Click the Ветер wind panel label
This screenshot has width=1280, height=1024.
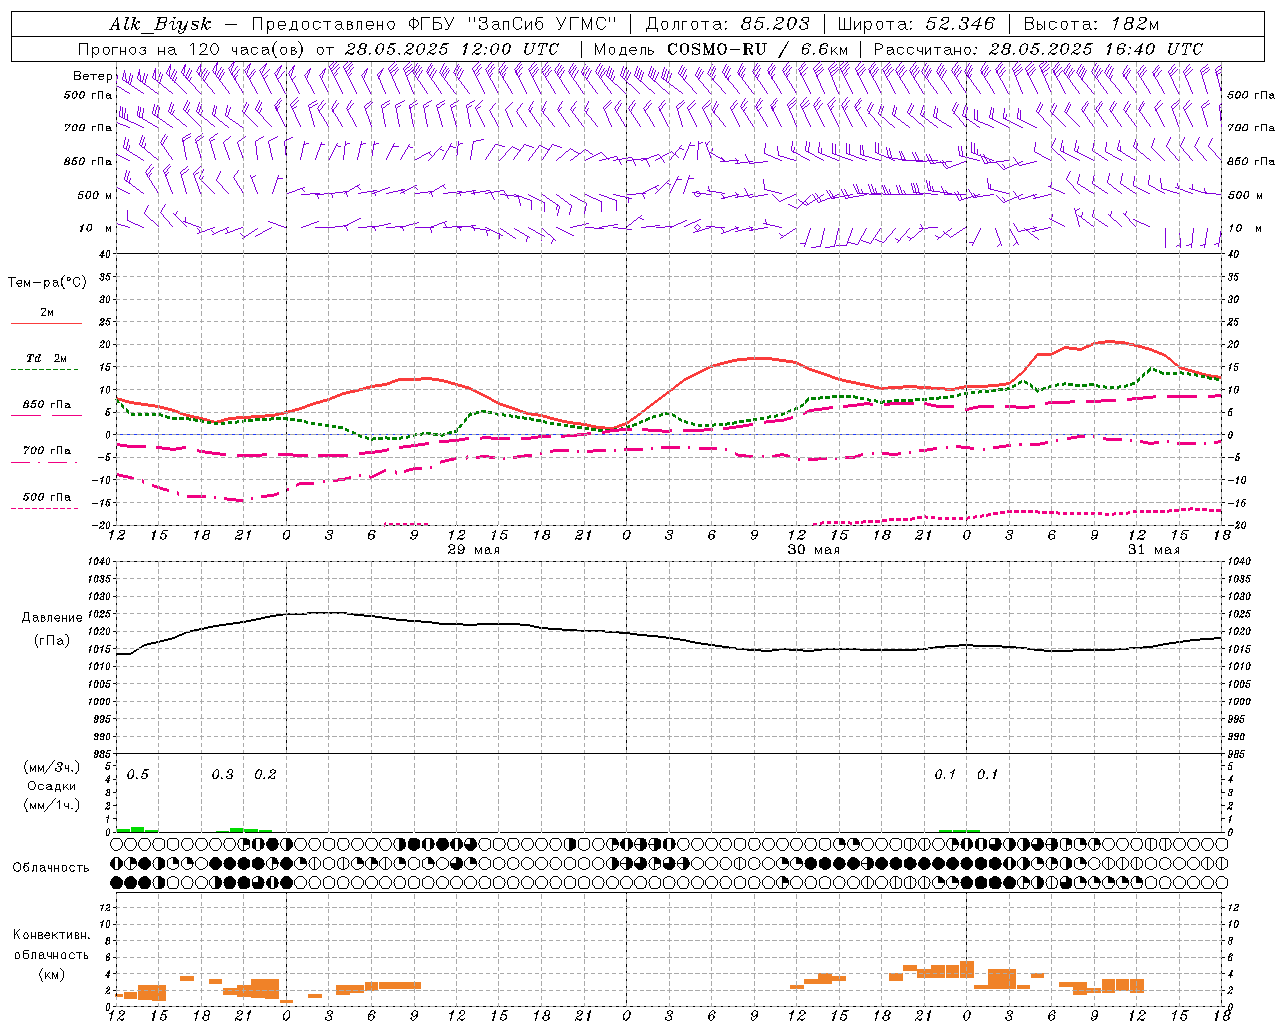coord(92,76)
